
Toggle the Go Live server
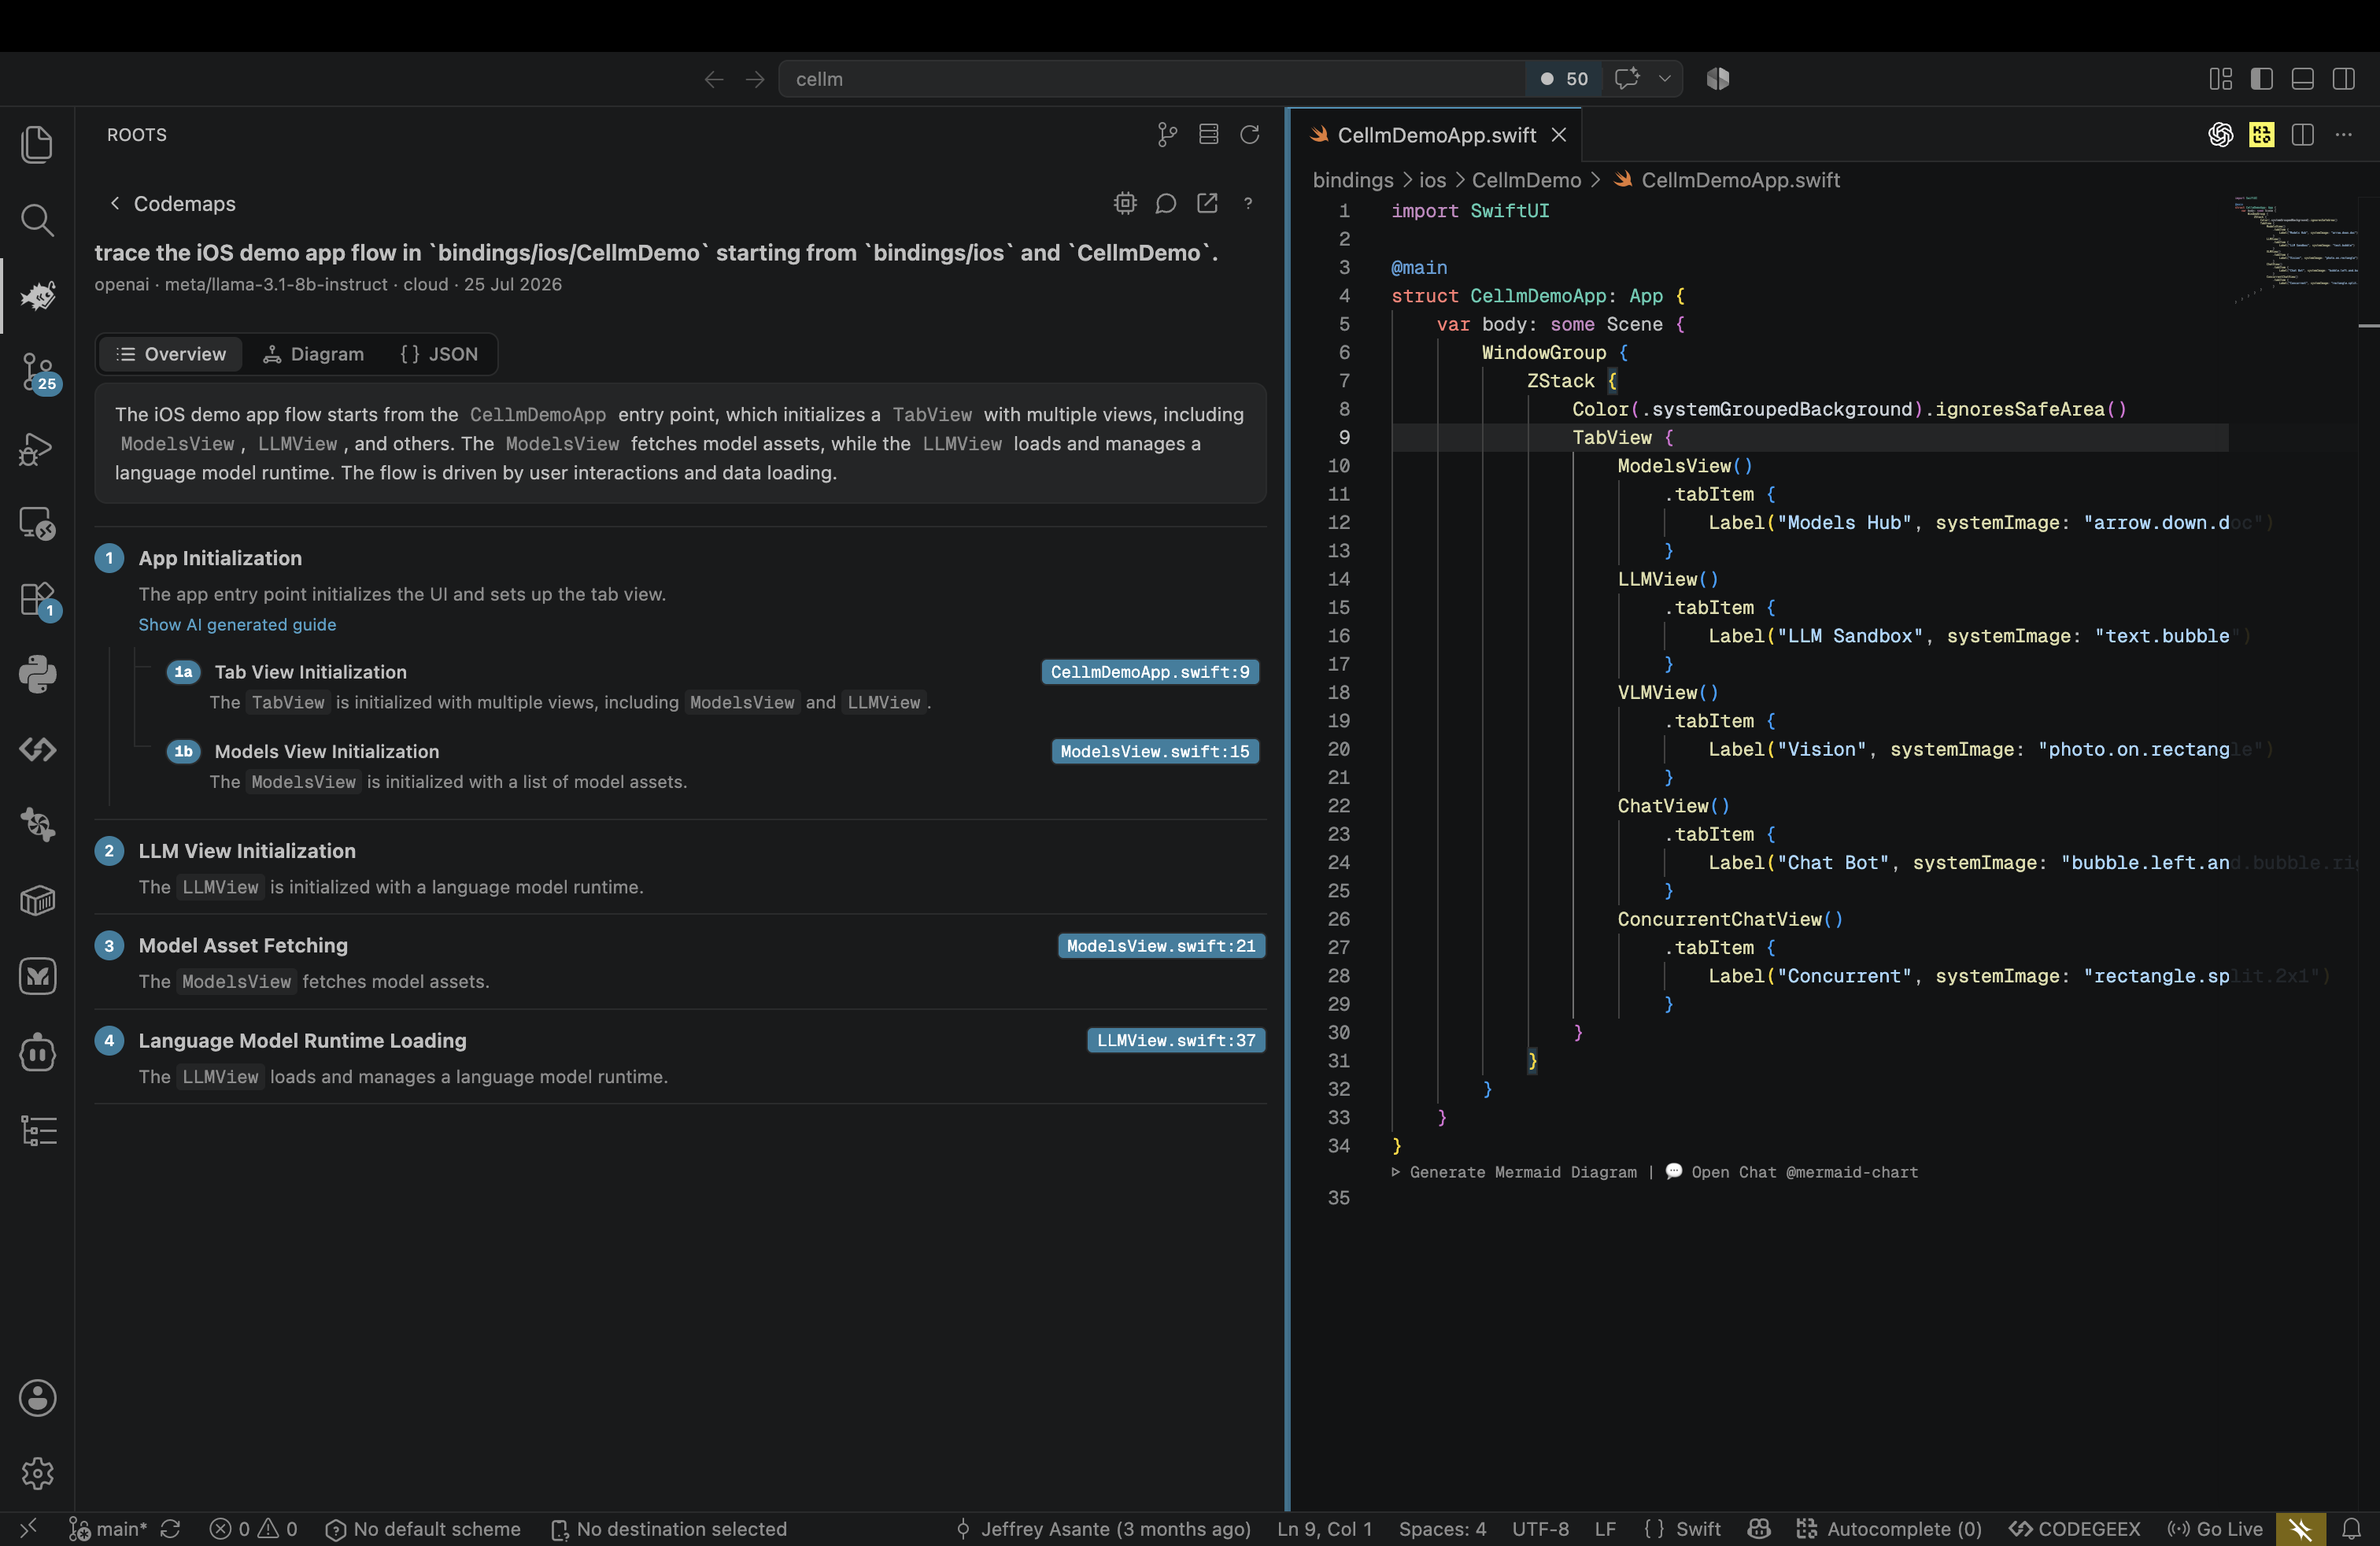click(2214, 1528)
